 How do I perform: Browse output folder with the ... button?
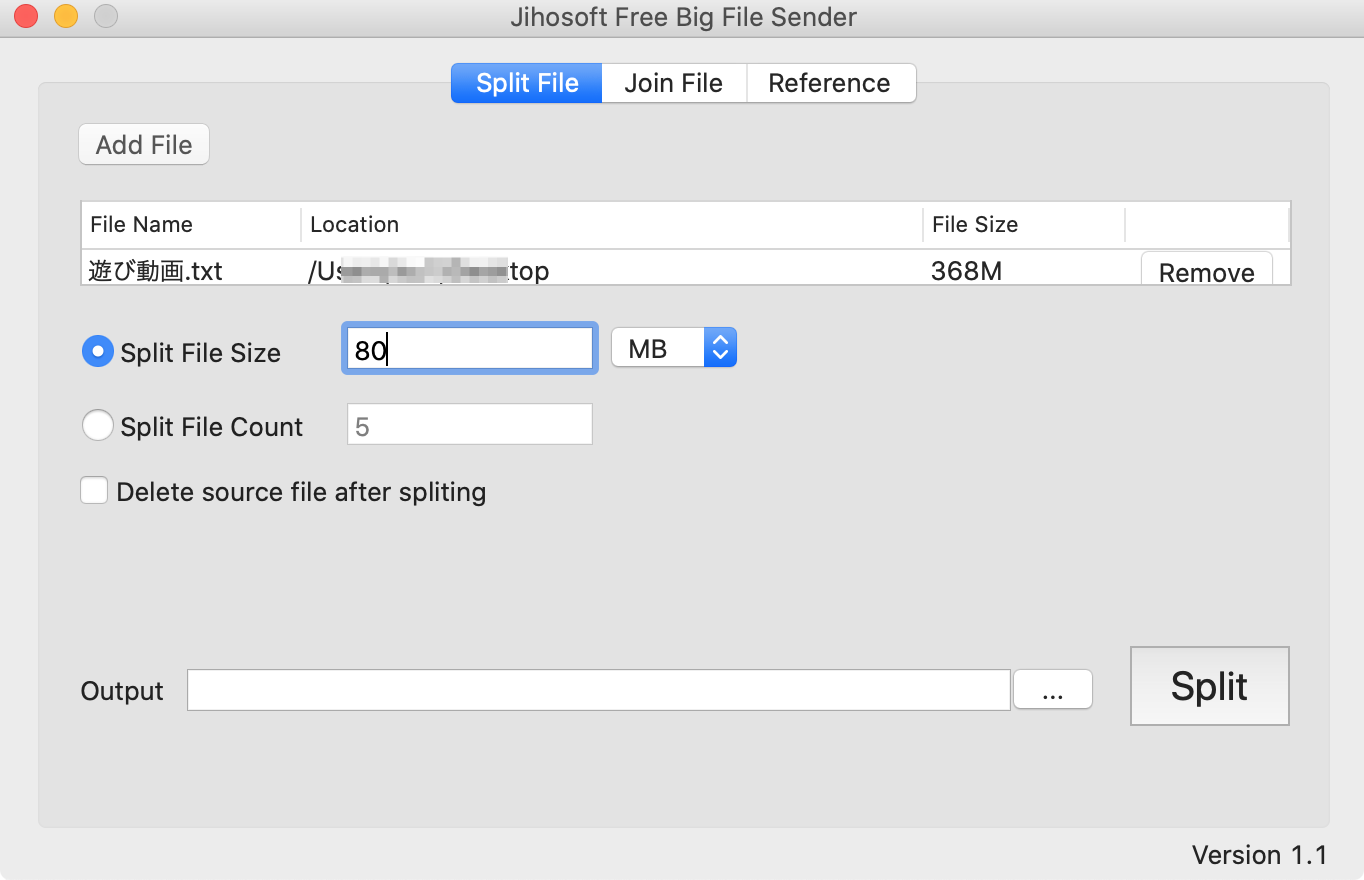[x=1053, y=690]
